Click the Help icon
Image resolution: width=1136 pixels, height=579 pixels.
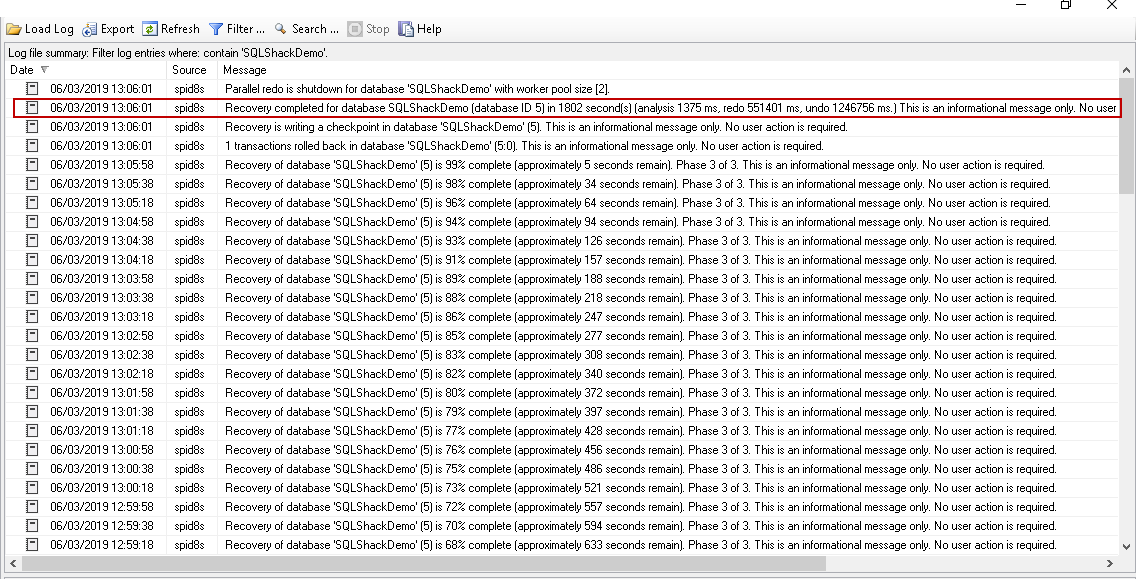pyautogui.click(x=406, y=29)
